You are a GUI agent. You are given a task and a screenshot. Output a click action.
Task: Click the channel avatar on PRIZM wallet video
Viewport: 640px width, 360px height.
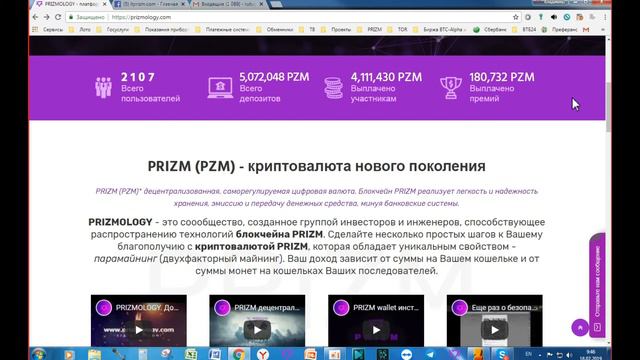pyautogui.click(x=341, y=308)
